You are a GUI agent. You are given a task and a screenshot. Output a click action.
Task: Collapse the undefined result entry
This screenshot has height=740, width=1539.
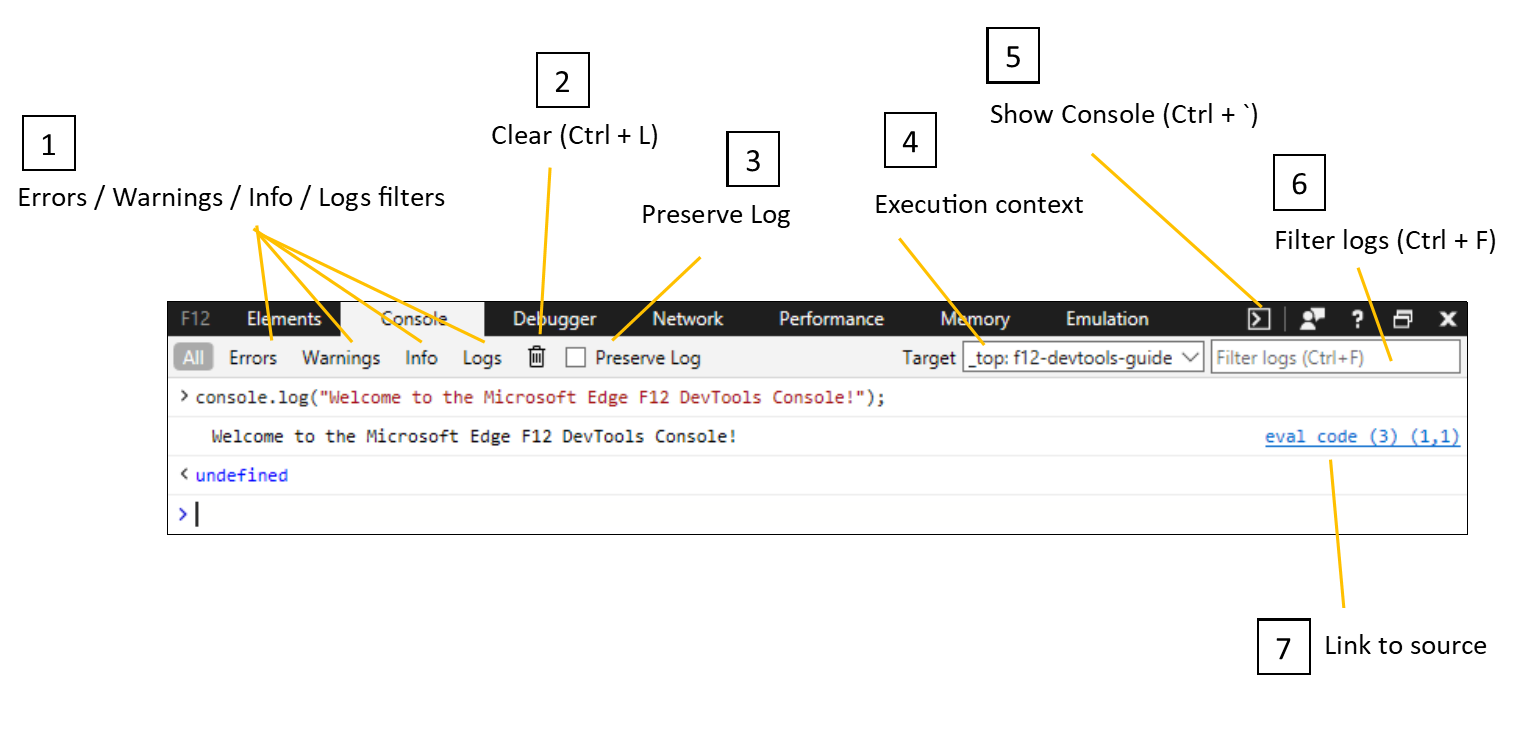(184, 475)
